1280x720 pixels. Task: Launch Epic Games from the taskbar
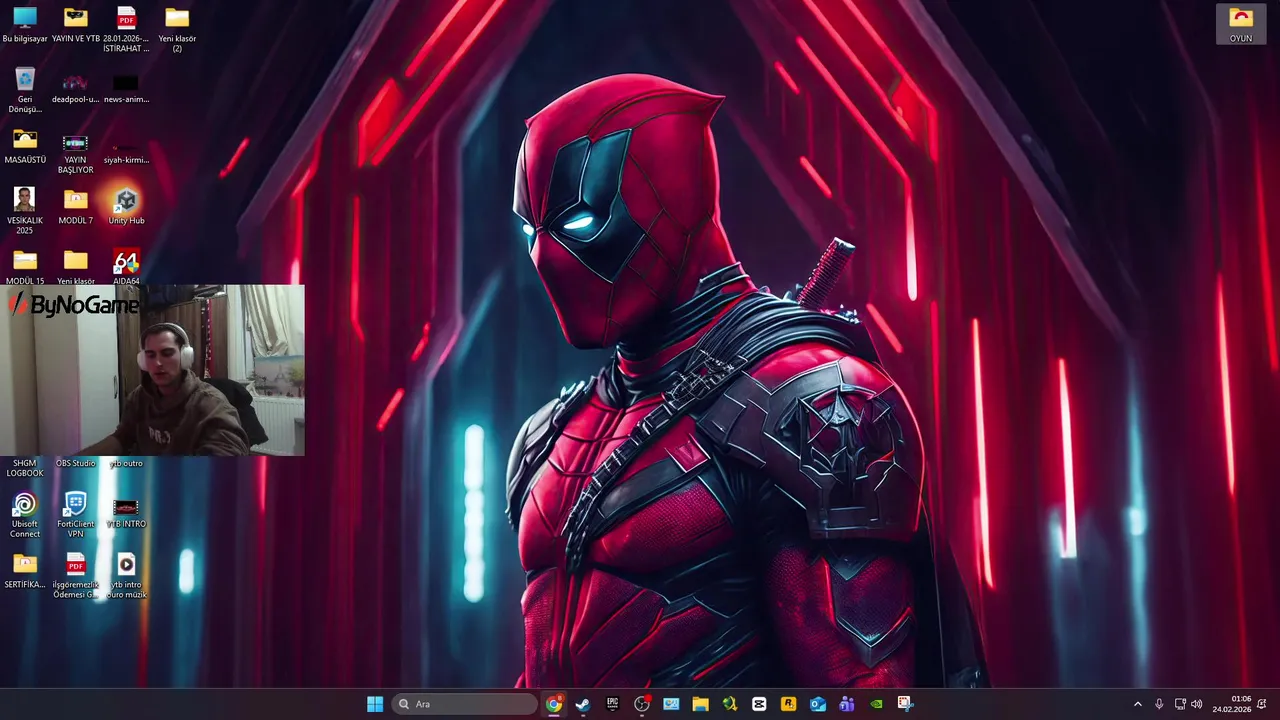(x=612, y=704)
